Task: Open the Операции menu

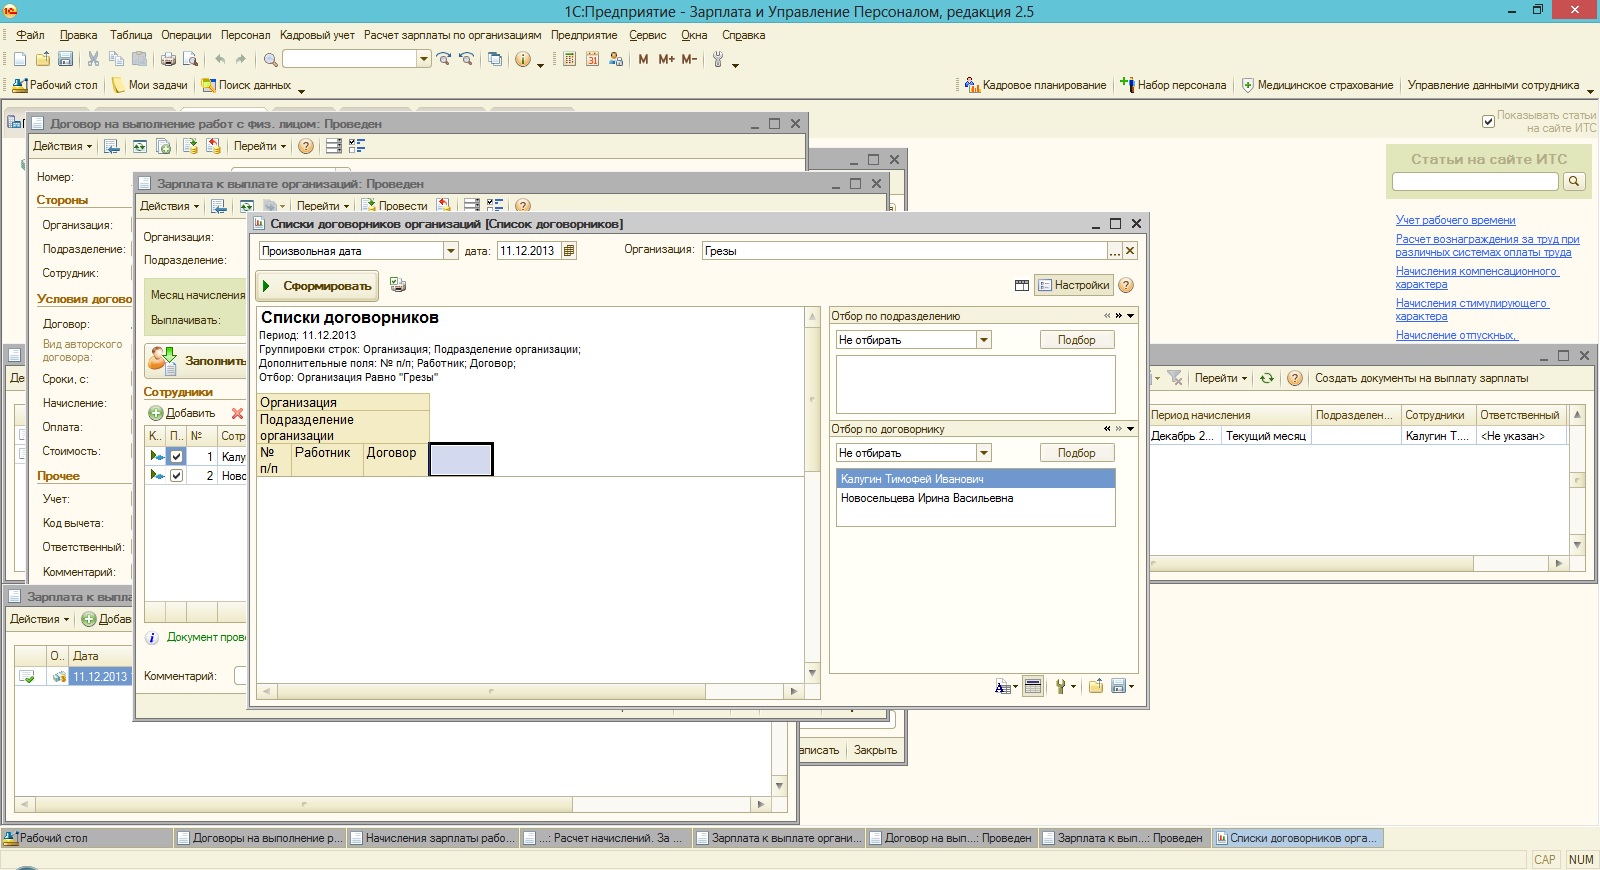Action: click(x=186, y=35)
